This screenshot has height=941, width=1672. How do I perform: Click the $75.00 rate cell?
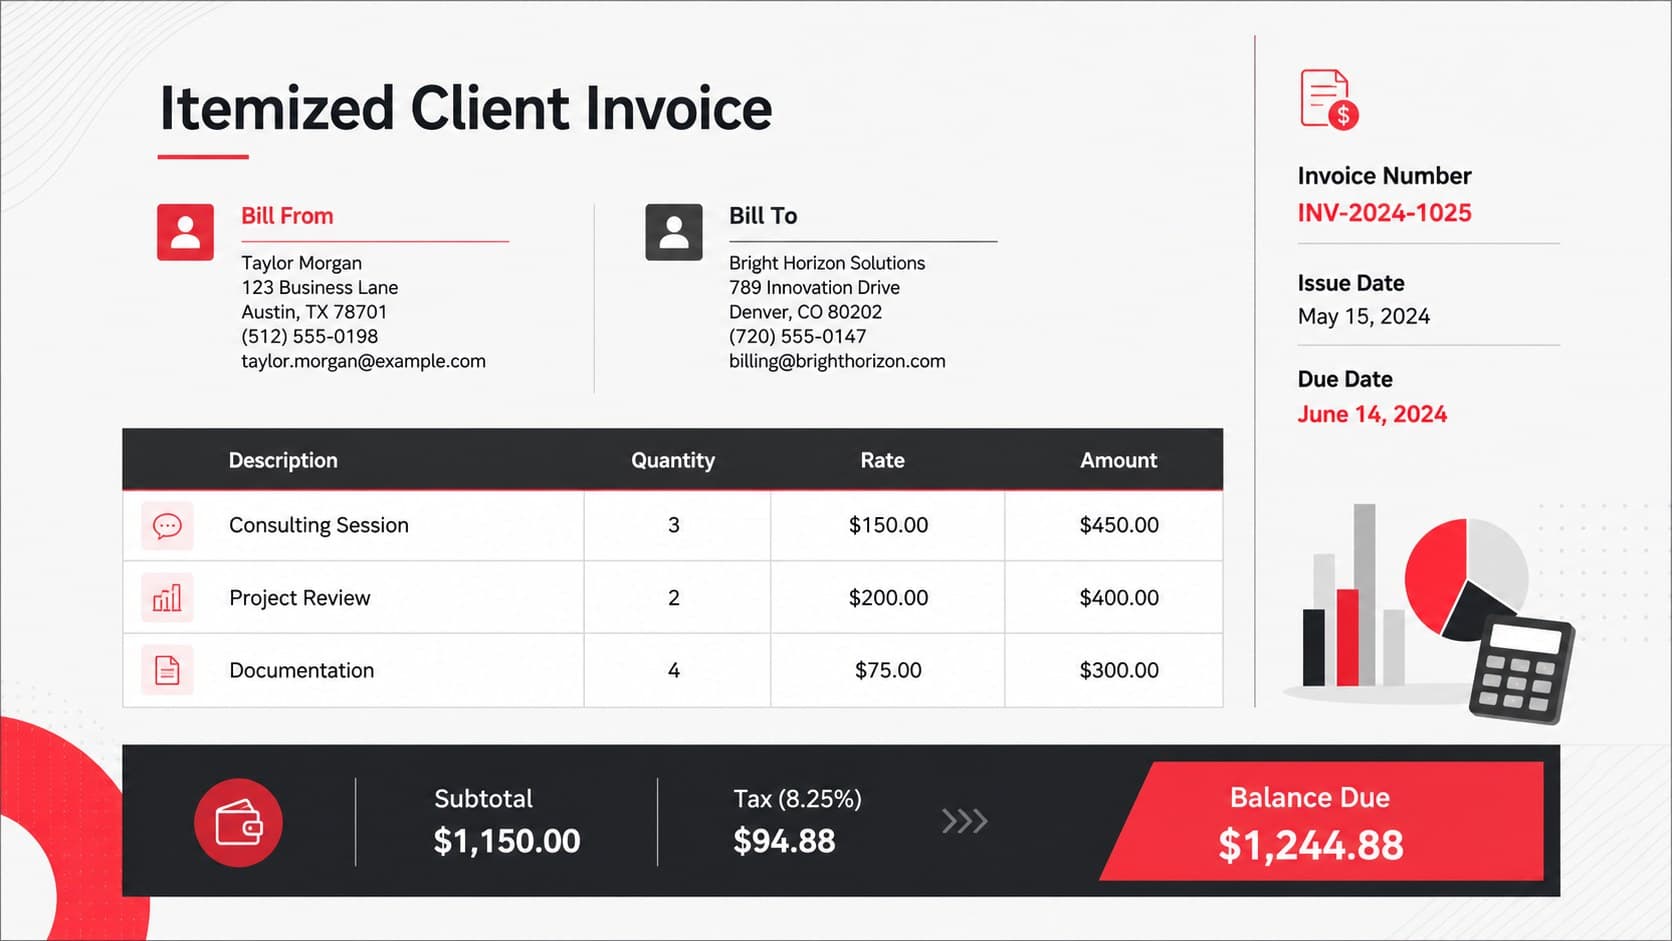pos(888,670)
